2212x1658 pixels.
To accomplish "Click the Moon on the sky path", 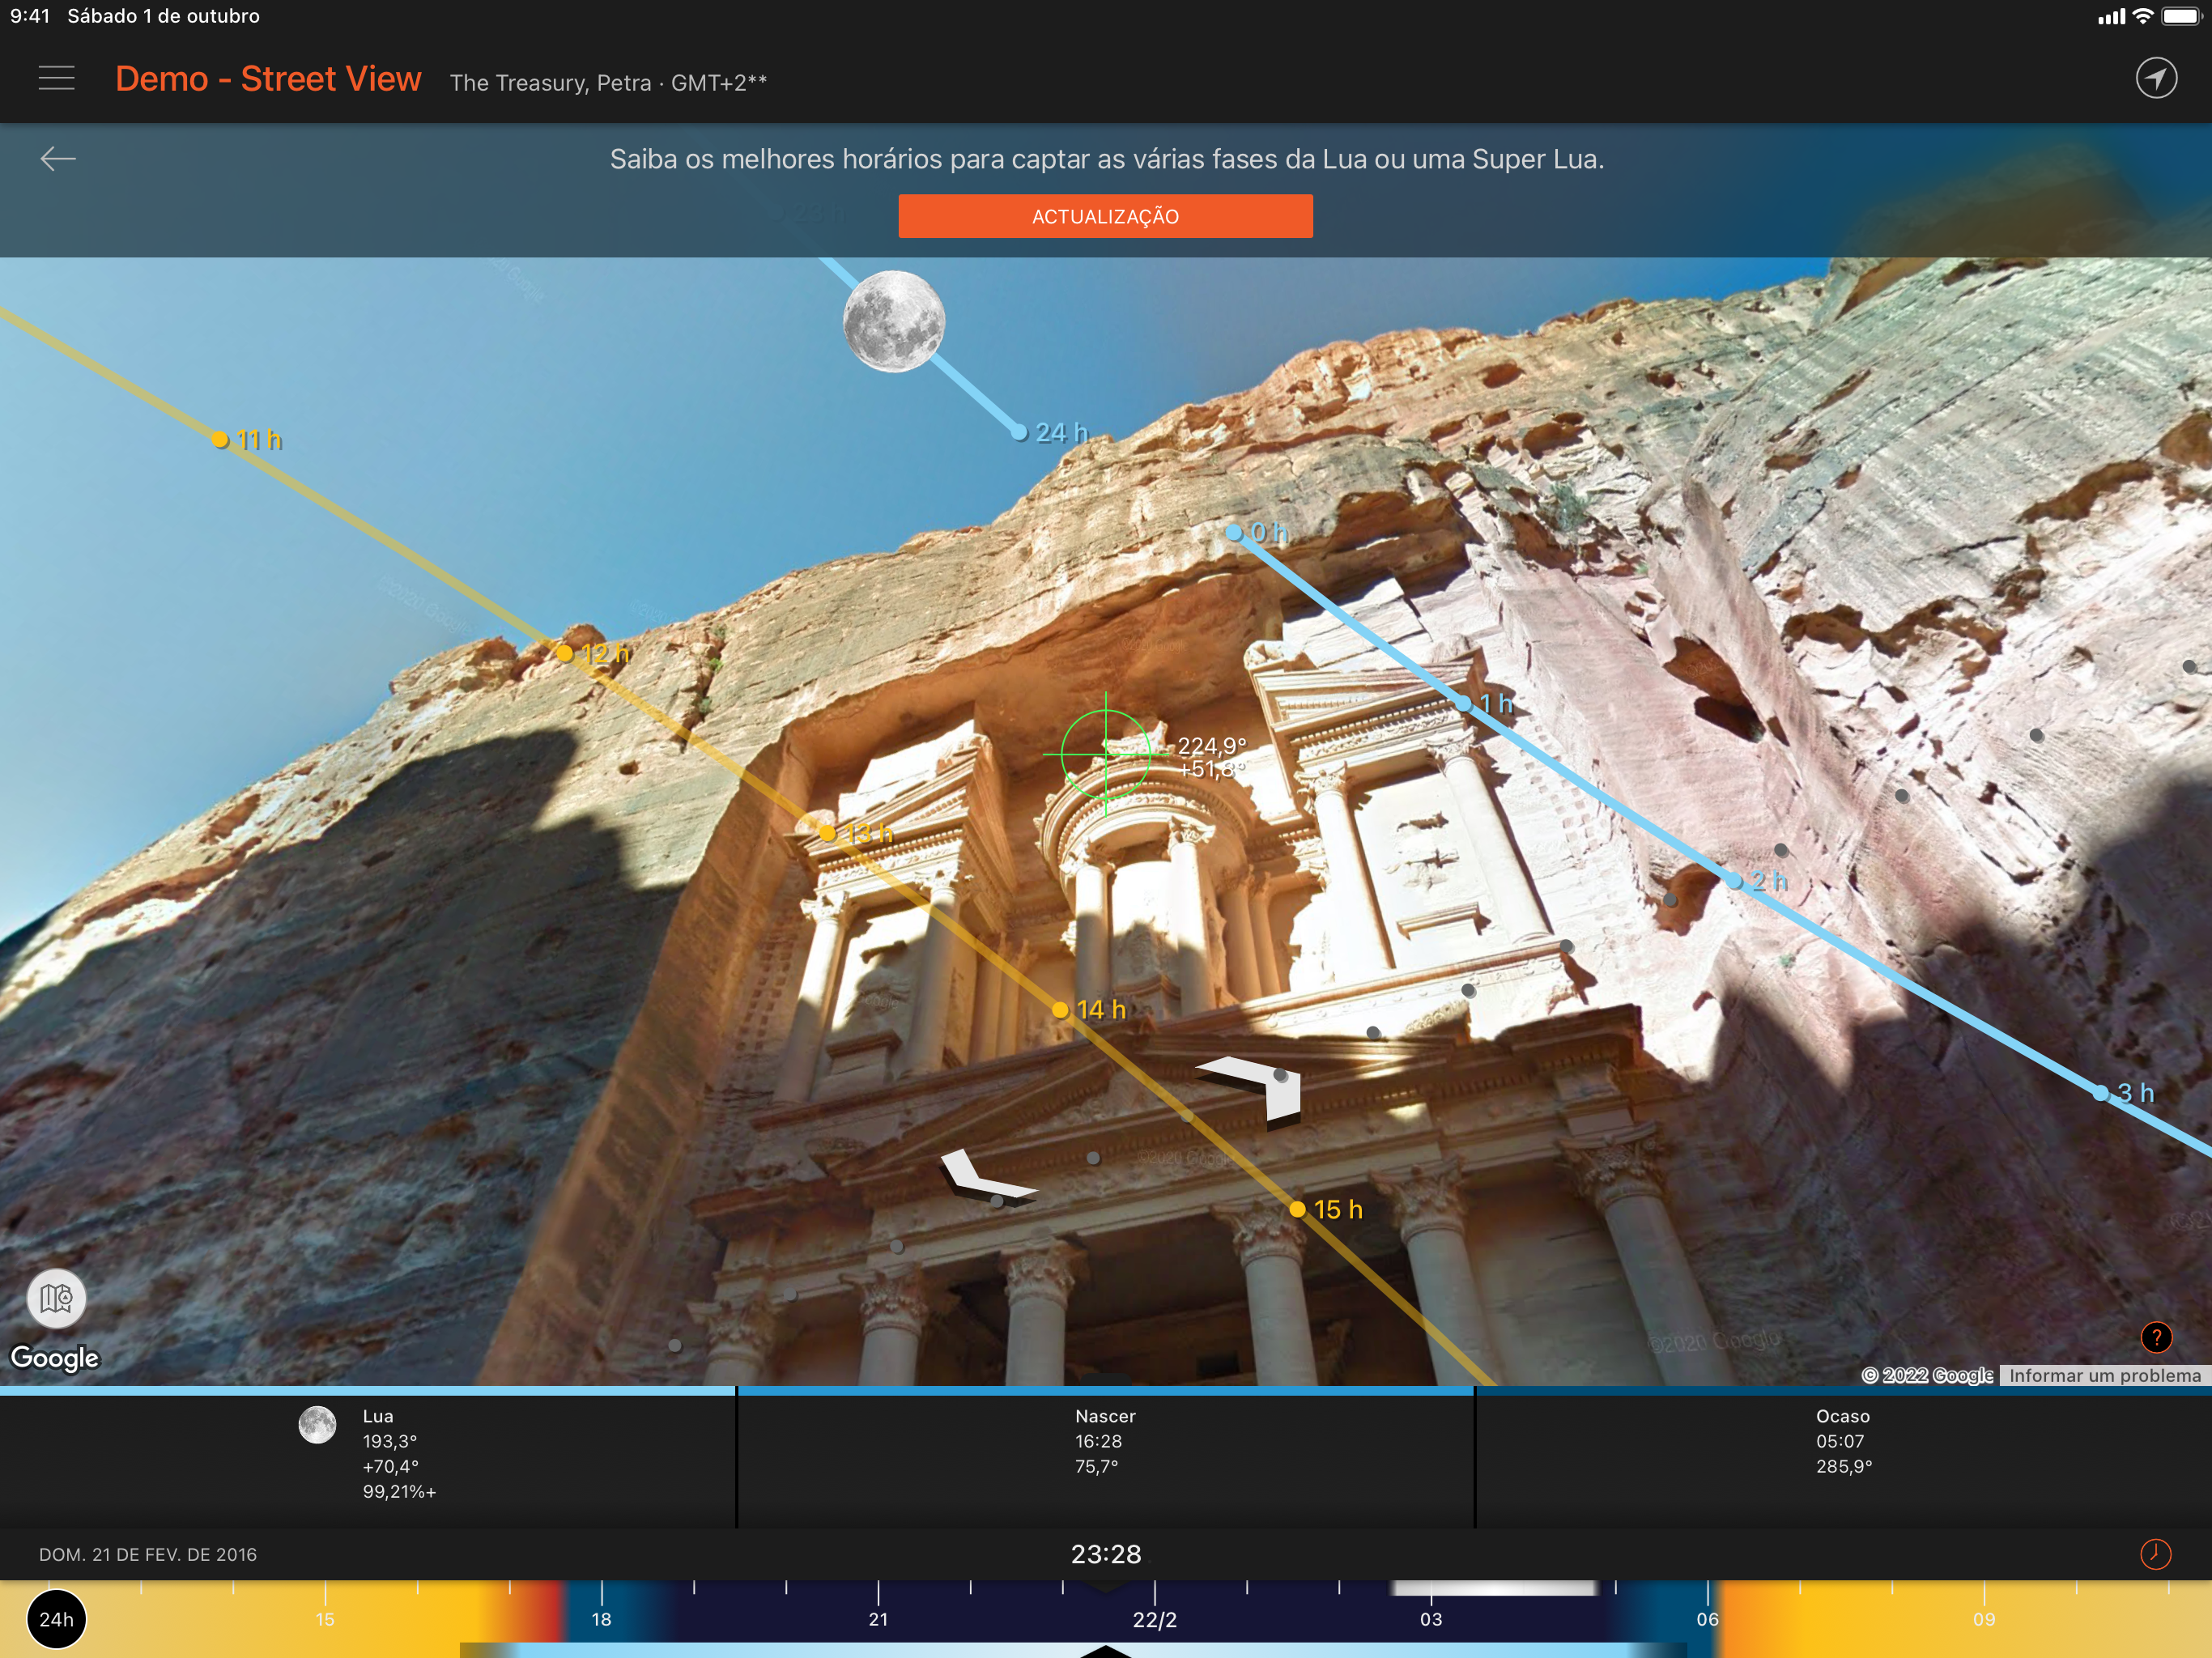I will click(x=893, y=321).
